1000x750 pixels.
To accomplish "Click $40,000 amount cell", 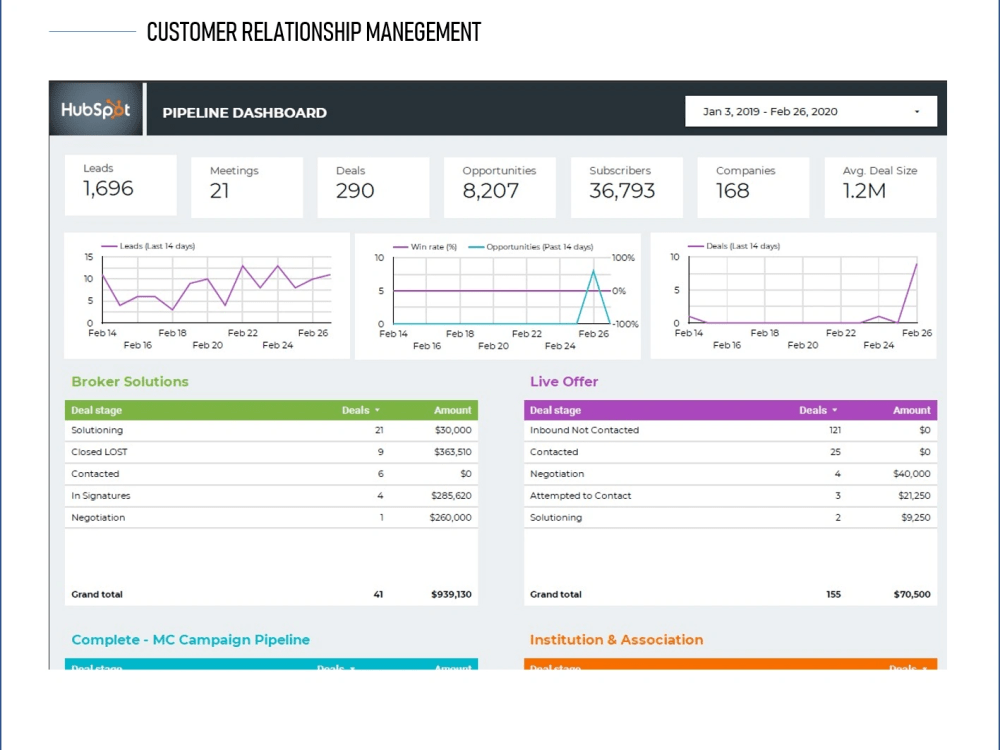I will (x=912, y=474).
